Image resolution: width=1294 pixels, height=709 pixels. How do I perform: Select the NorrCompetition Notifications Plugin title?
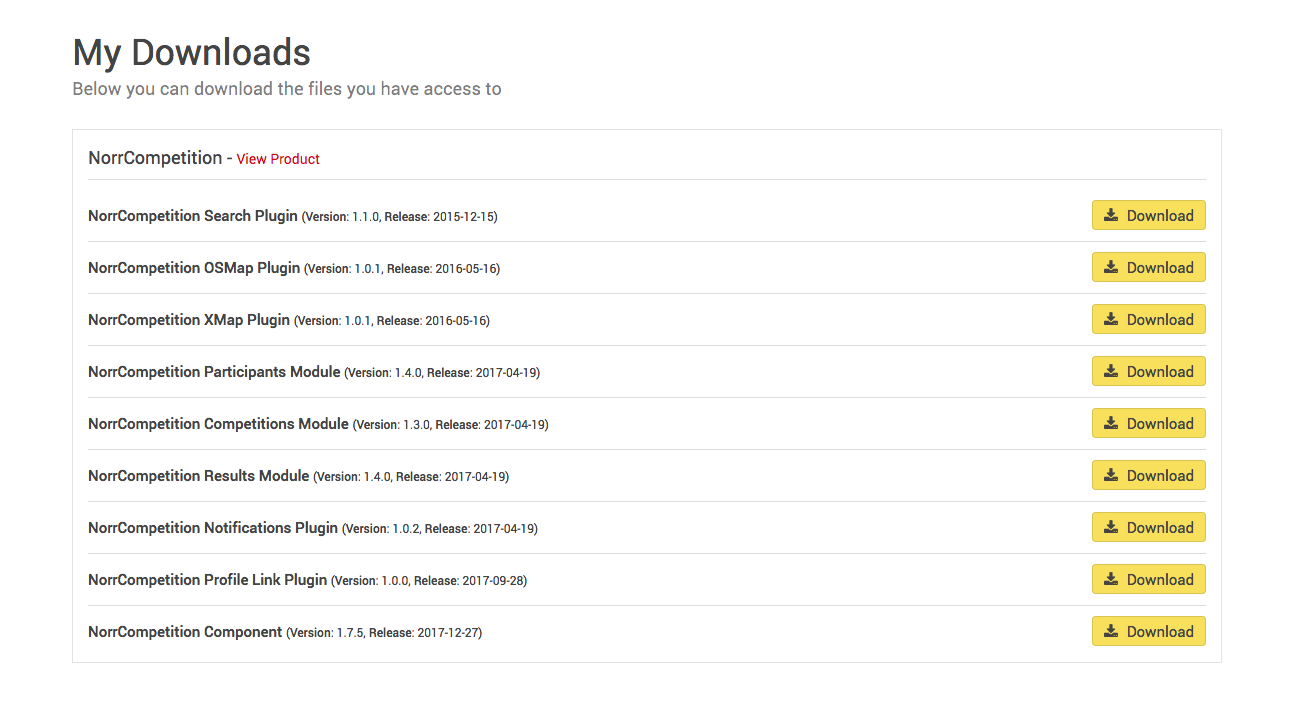point(213,528)
